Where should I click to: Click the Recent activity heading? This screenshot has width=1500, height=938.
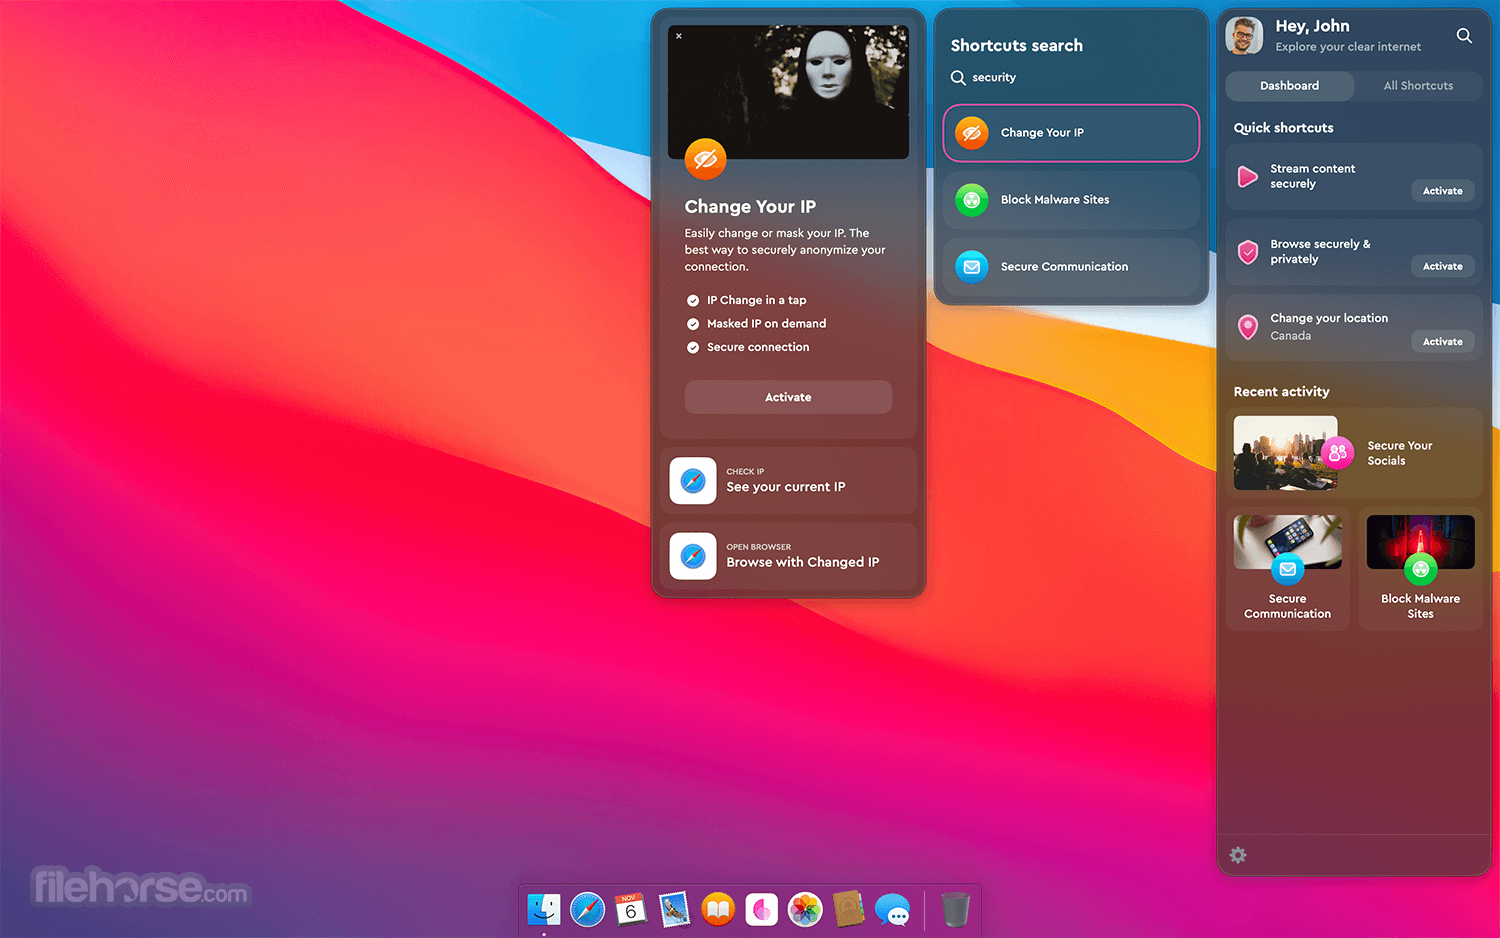tap(1281, 392)
